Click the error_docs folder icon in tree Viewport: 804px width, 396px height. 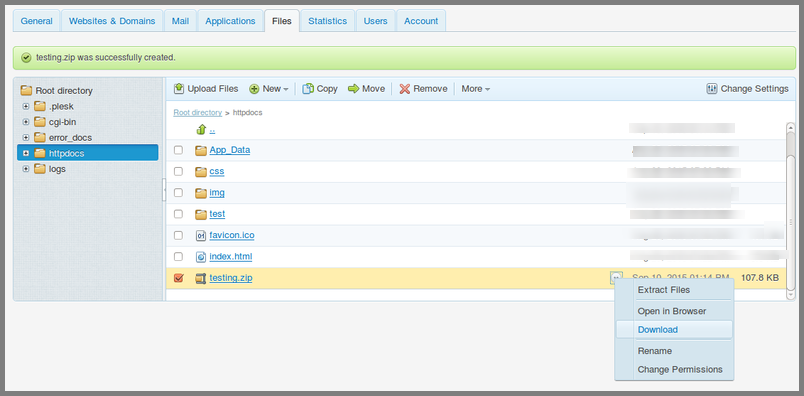coord(40,137)
